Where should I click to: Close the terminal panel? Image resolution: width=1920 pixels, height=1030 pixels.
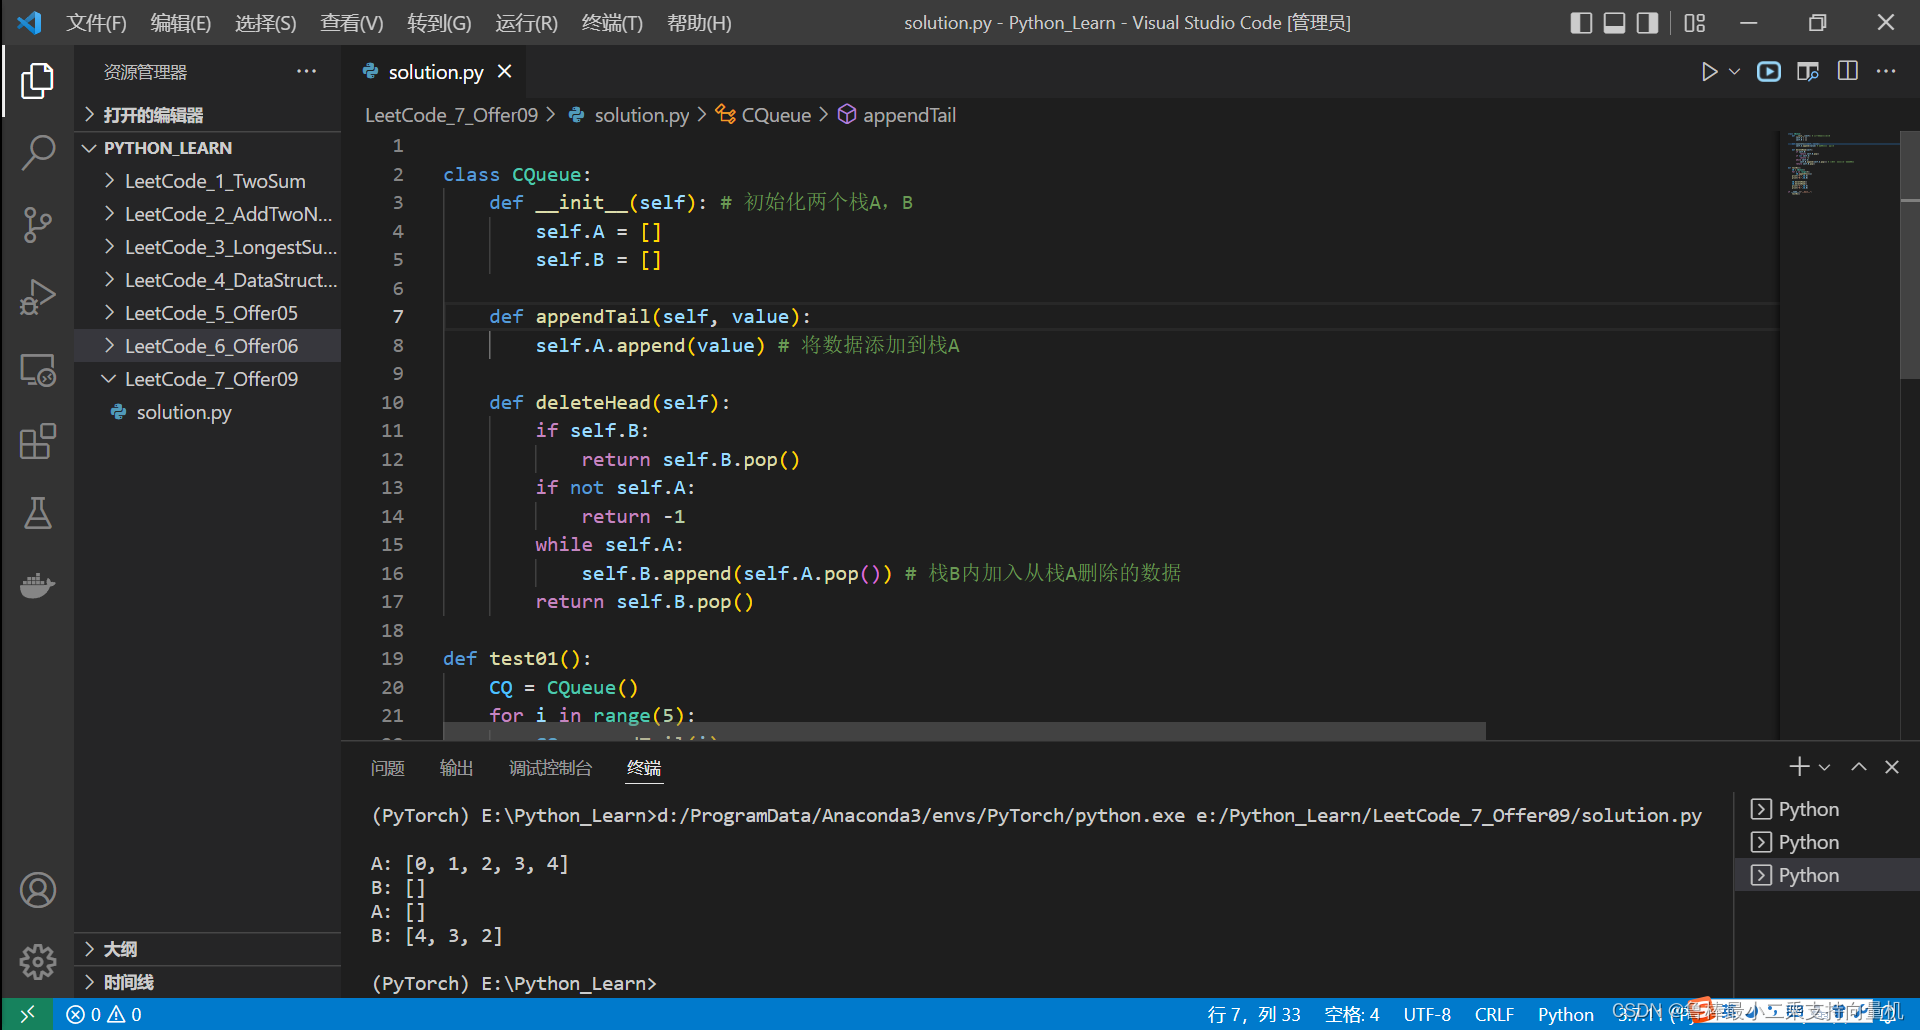(x=1892, y=767)
